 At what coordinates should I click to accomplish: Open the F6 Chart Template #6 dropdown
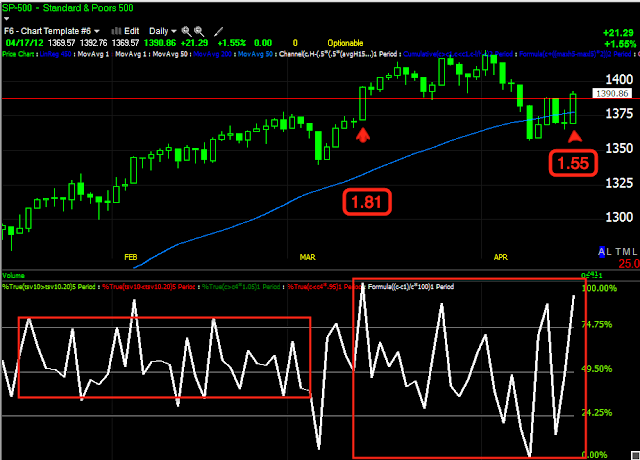pos(52,31)
